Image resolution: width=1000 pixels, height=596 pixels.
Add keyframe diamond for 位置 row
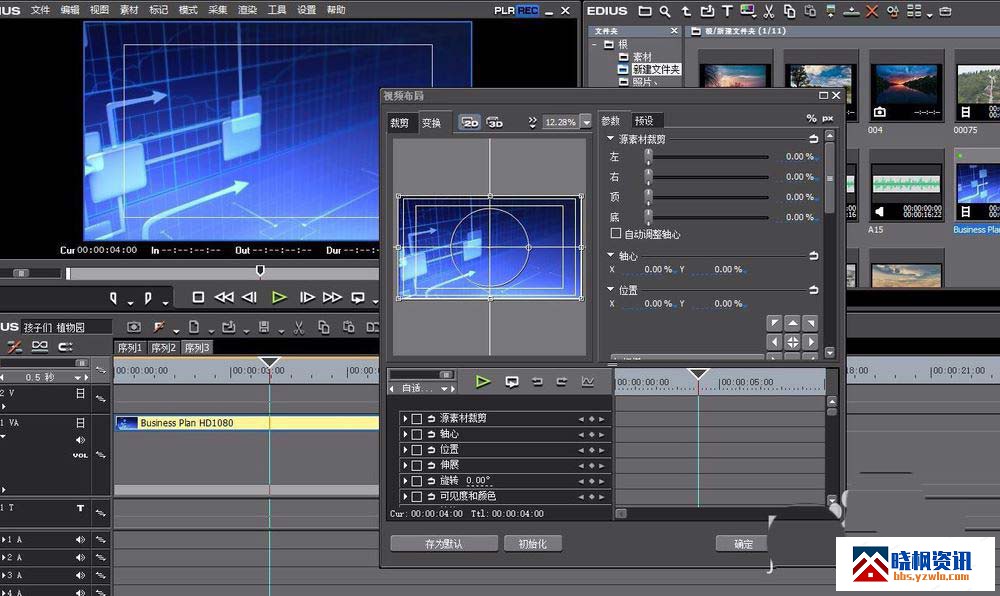[591, 450]
